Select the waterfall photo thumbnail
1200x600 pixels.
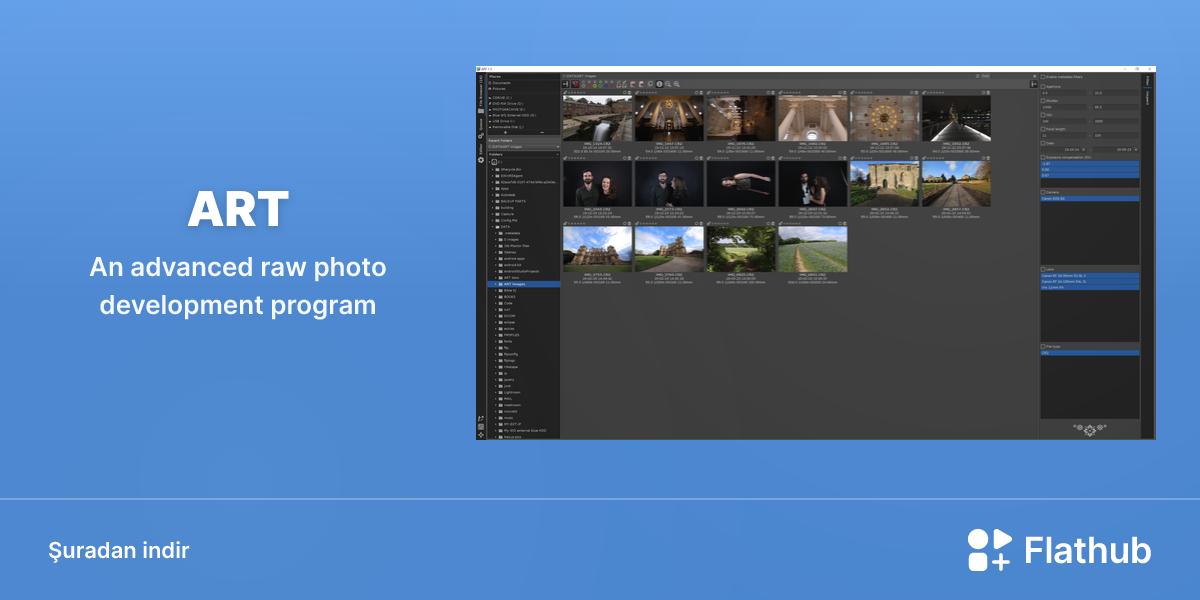pyautogui.click(x=597, y=118)
